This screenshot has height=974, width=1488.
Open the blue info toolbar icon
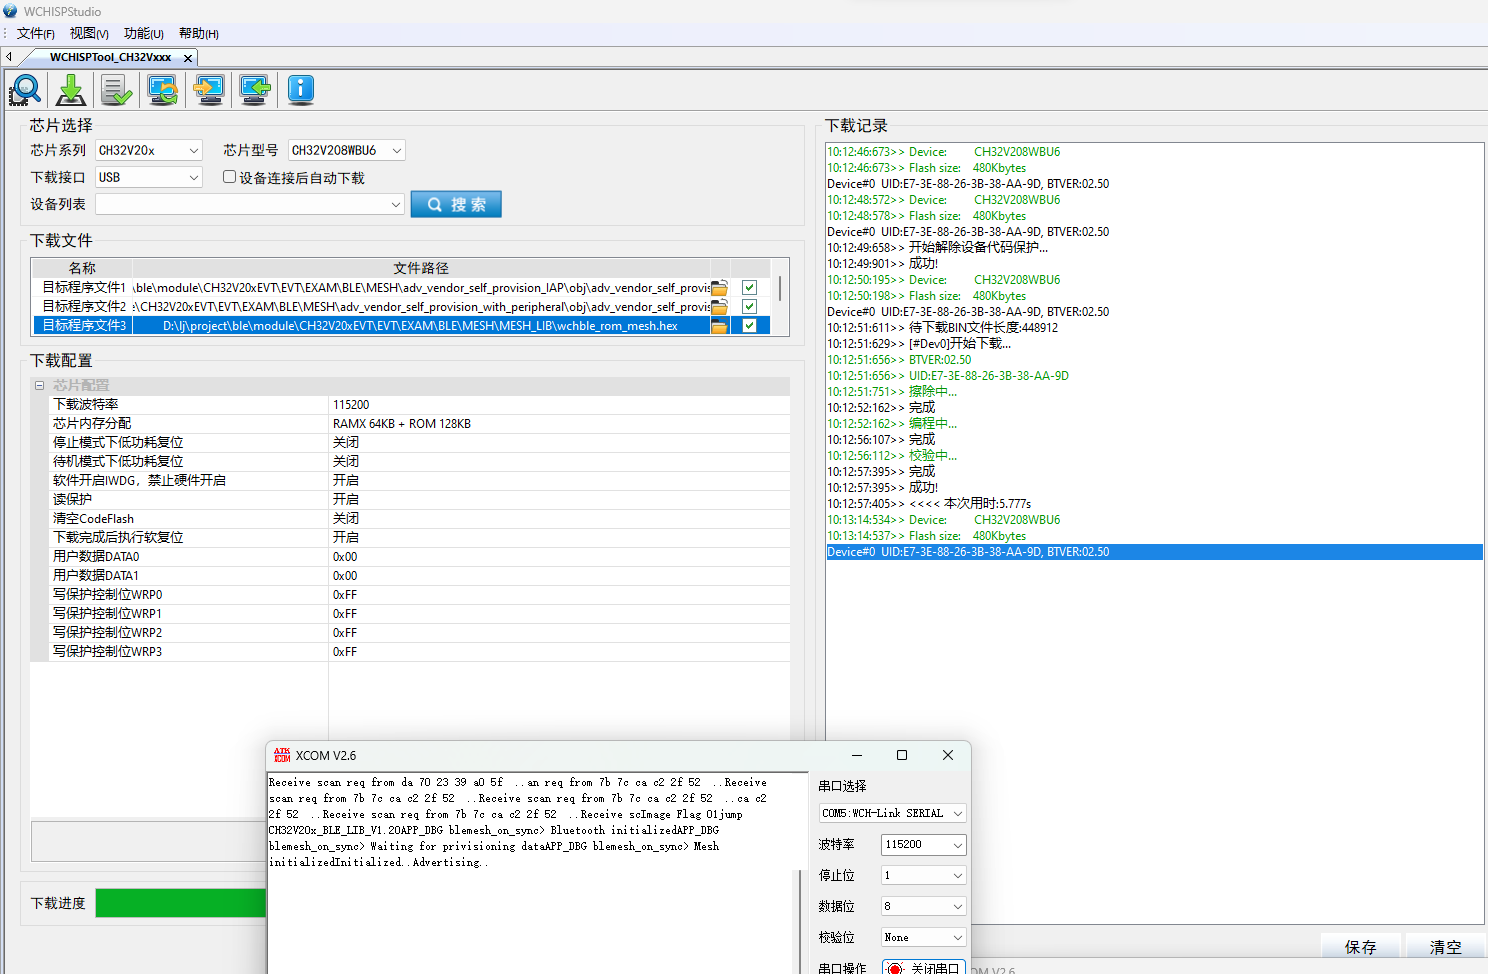(301, 90)
